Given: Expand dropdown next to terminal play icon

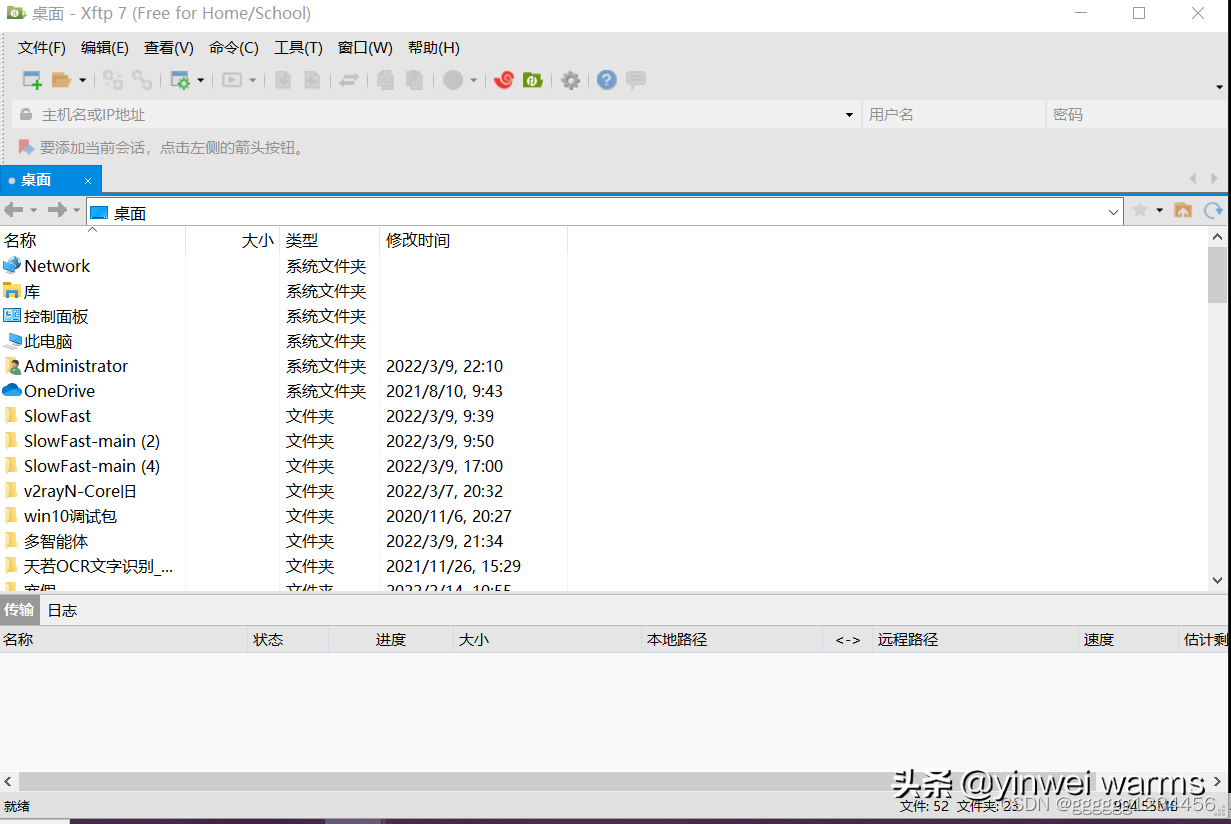Looking at the screenshot, I should [x=252, y=80].
